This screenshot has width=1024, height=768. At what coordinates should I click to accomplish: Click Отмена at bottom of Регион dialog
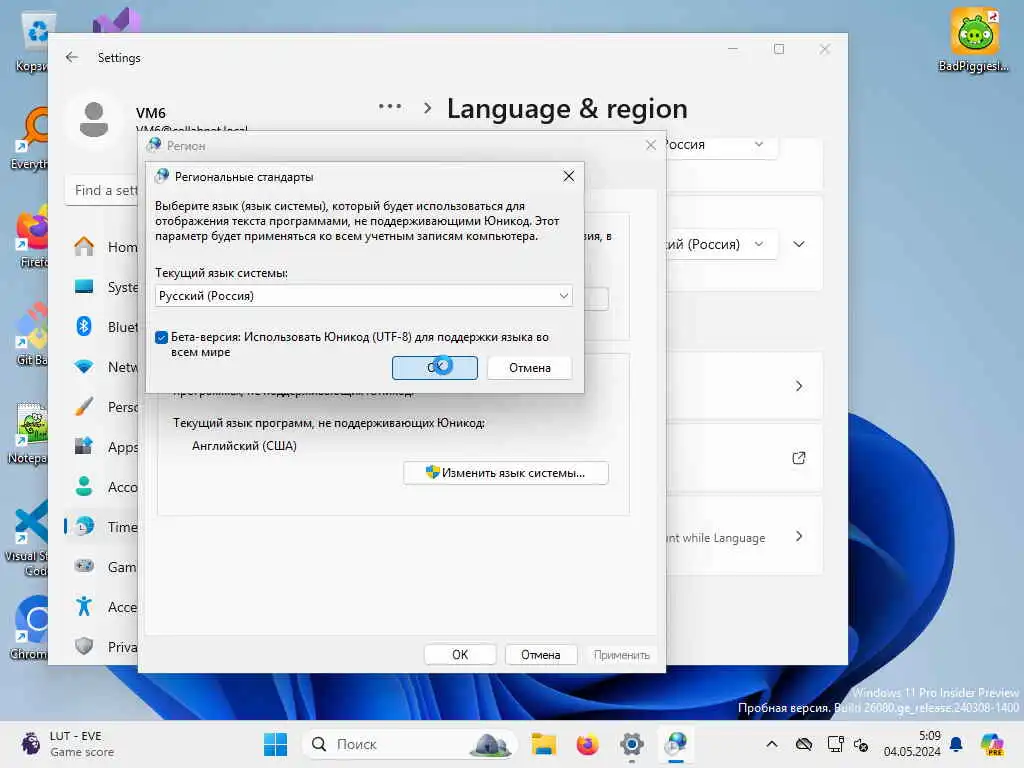pos(541,654)
